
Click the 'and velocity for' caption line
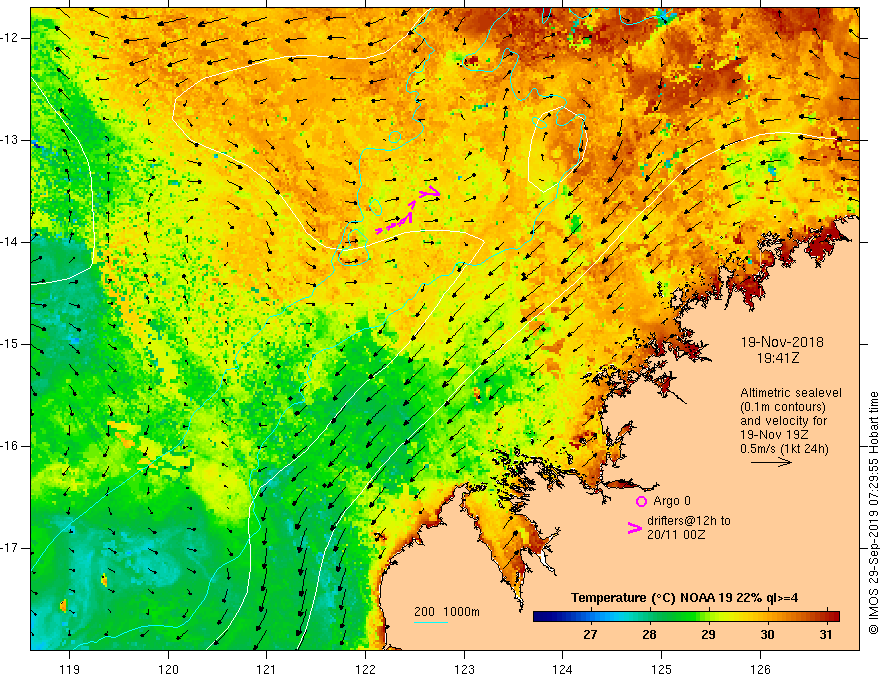coord(783,421)
